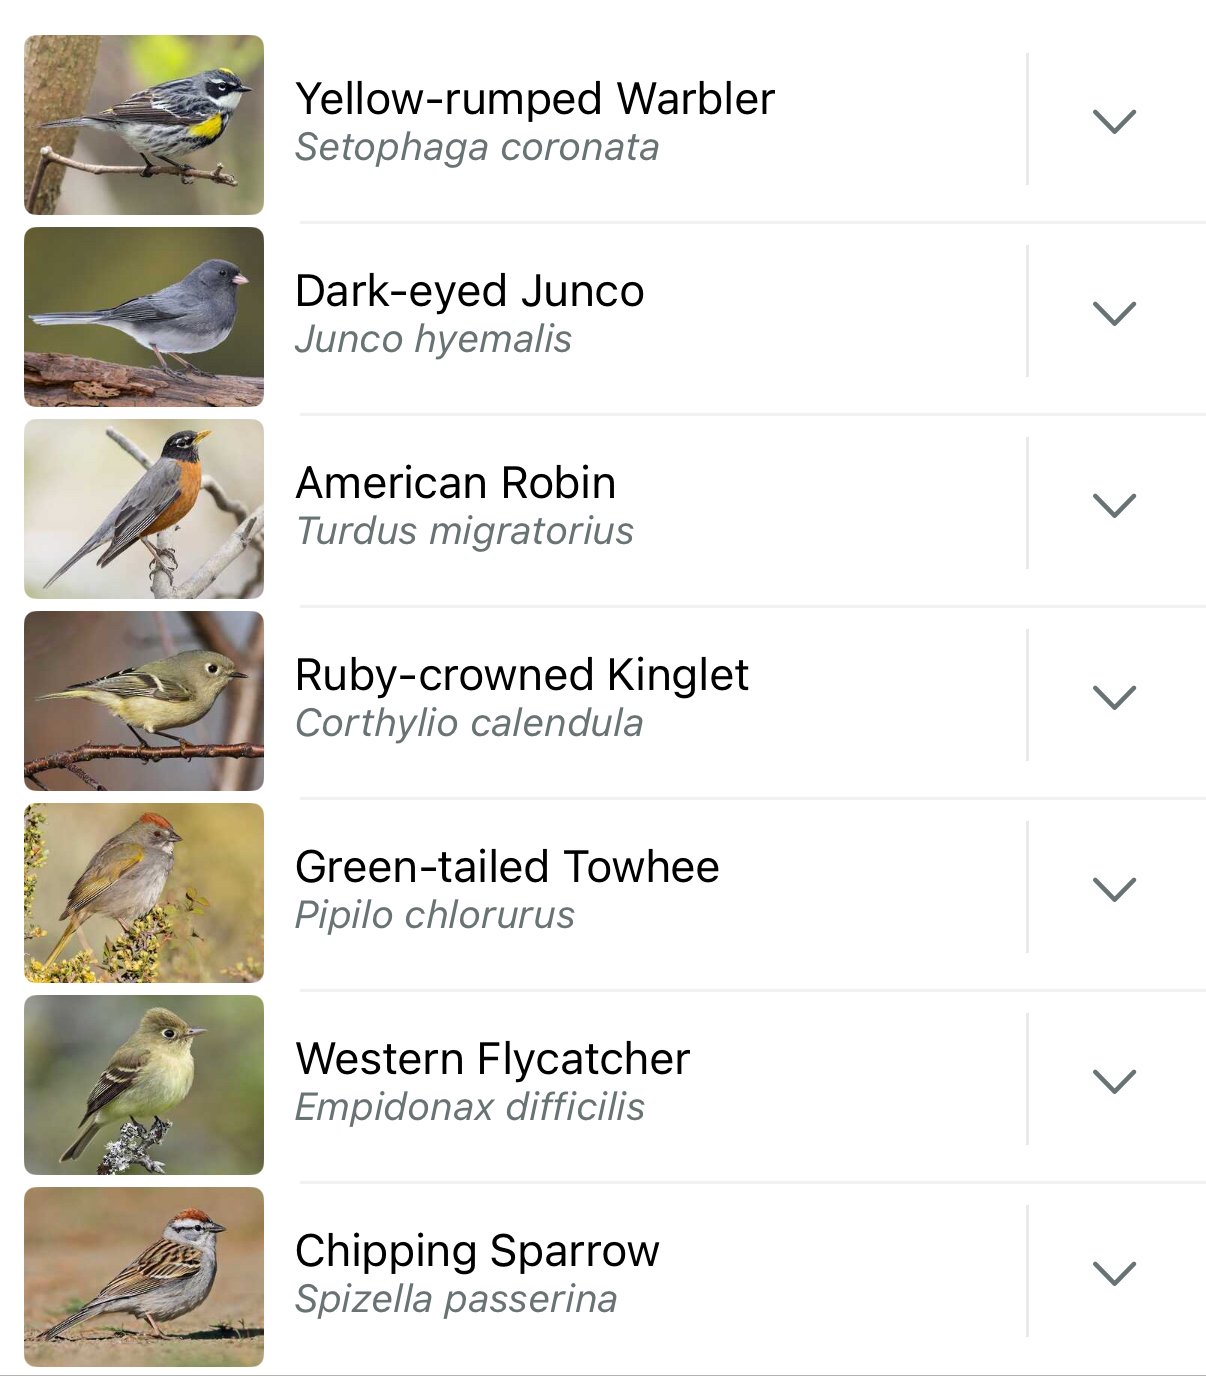Tap the Western Flycatcher photo thumbnail
The height and width of the screenshot is (1376, 1206).
click(x=144, y=1085)
